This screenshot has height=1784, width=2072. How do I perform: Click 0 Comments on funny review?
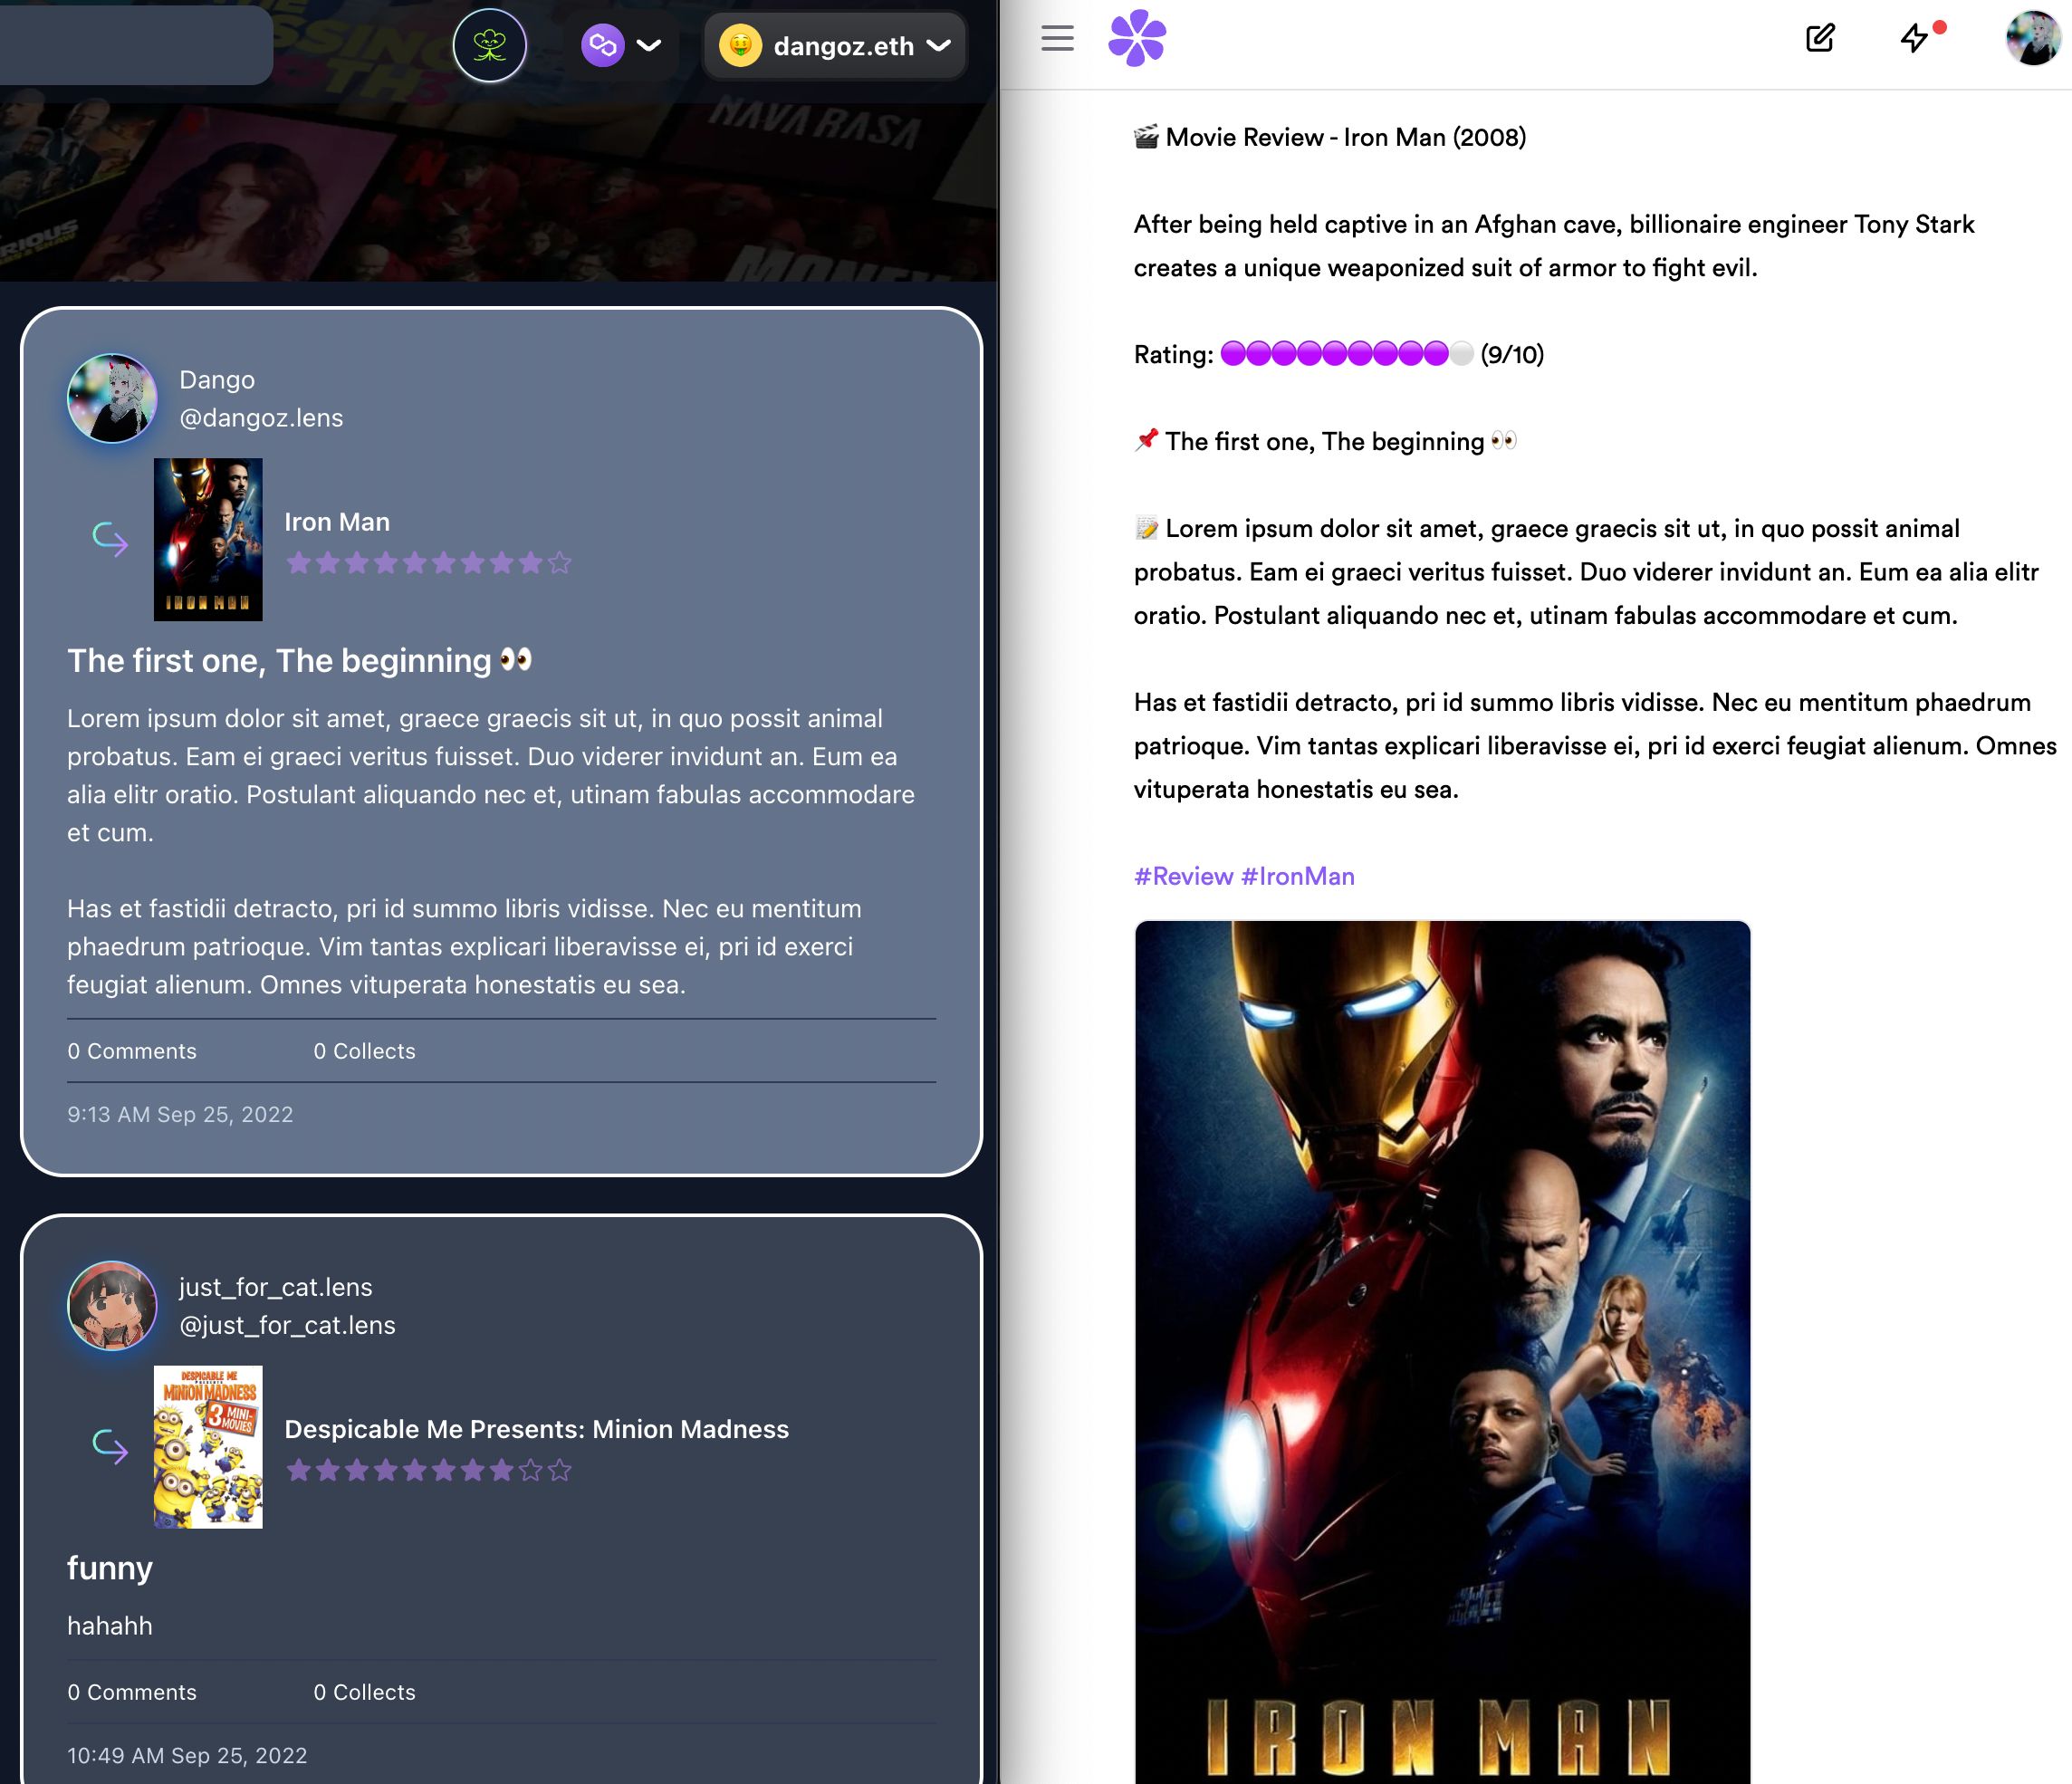tap(132, 1692)
